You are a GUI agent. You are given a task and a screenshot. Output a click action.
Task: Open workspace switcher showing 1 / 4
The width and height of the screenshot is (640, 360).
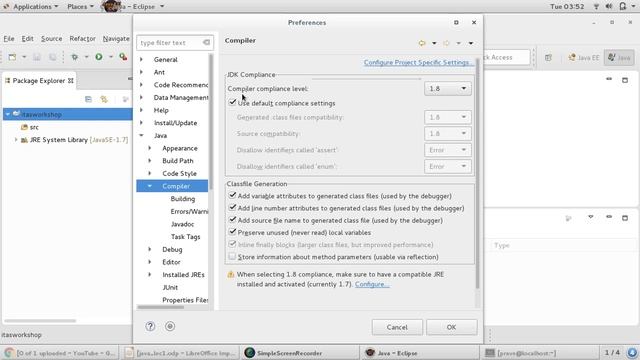pos(612,352)
